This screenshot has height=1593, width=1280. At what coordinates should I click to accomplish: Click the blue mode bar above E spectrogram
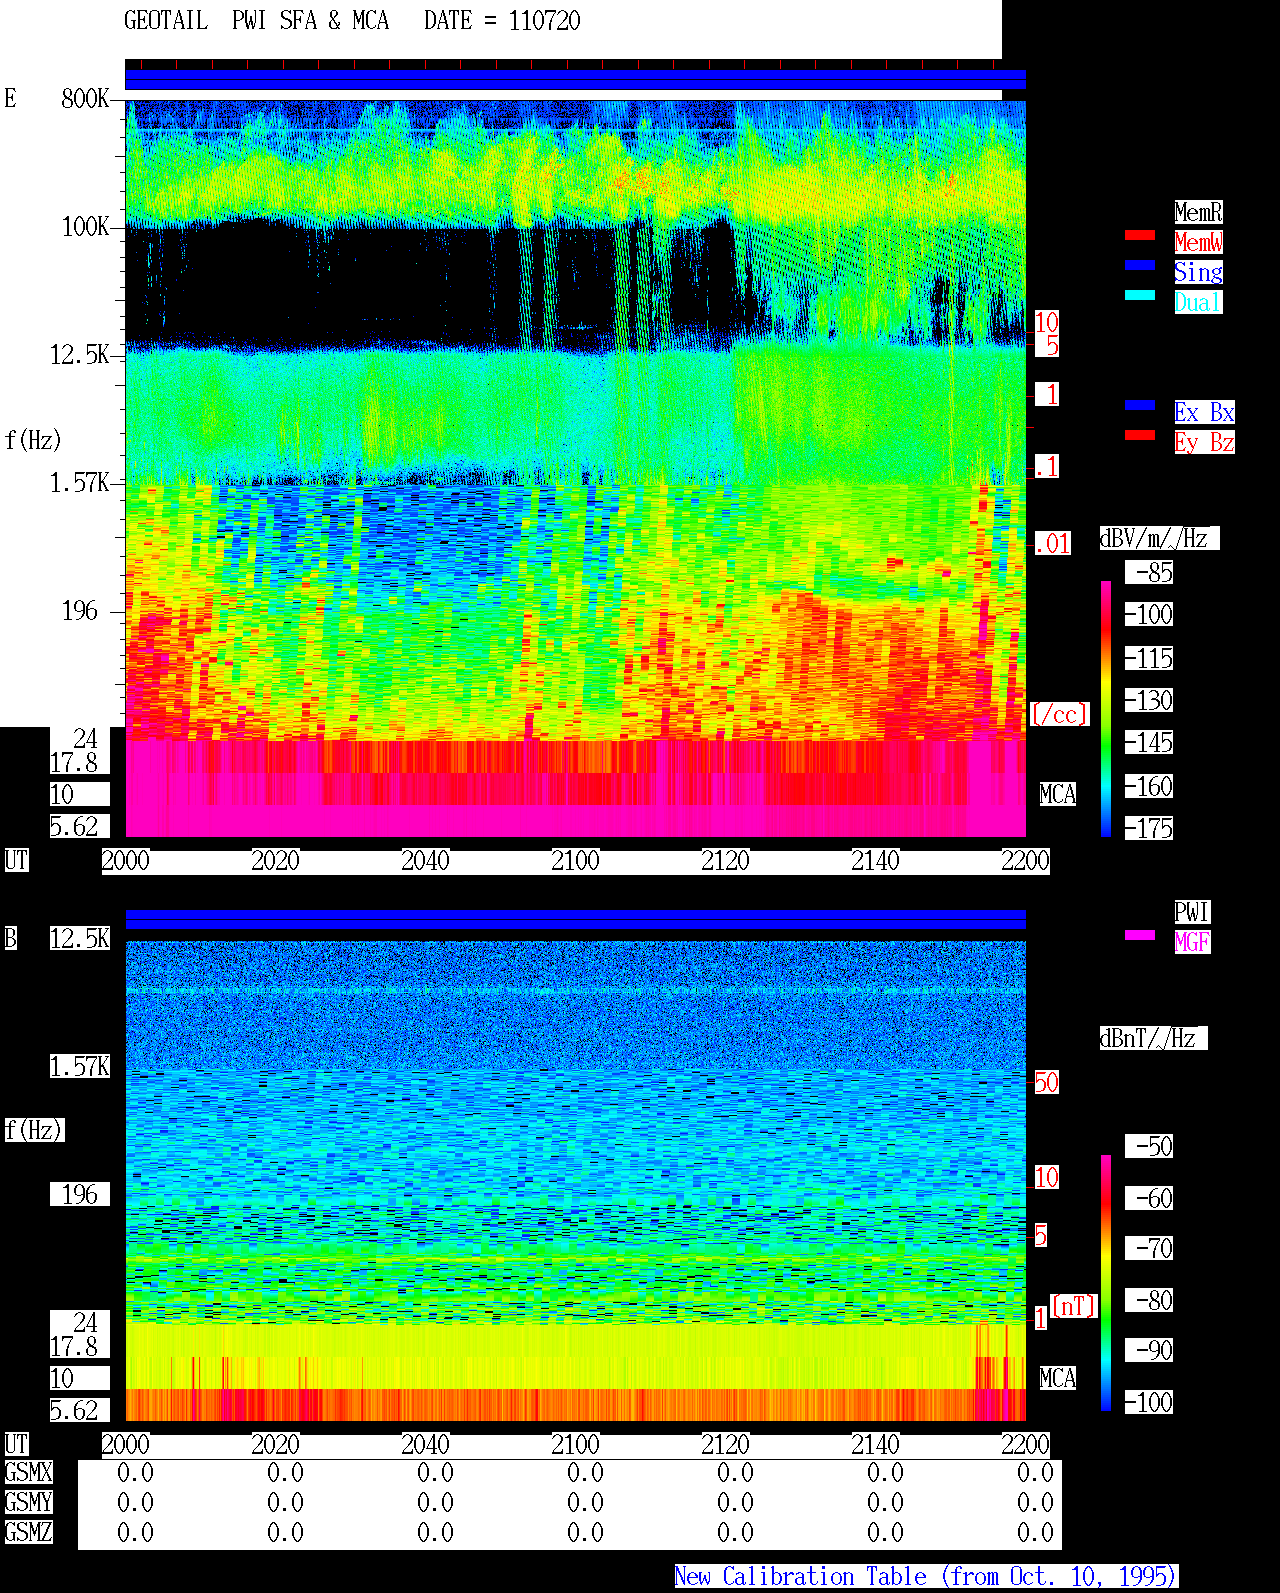coord(575,80)
